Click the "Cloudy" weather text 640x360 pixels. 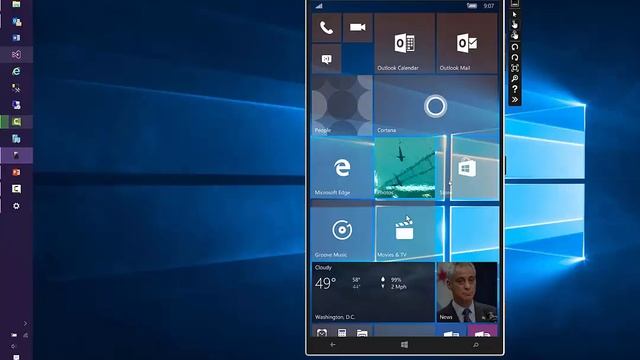coord(323,267)
